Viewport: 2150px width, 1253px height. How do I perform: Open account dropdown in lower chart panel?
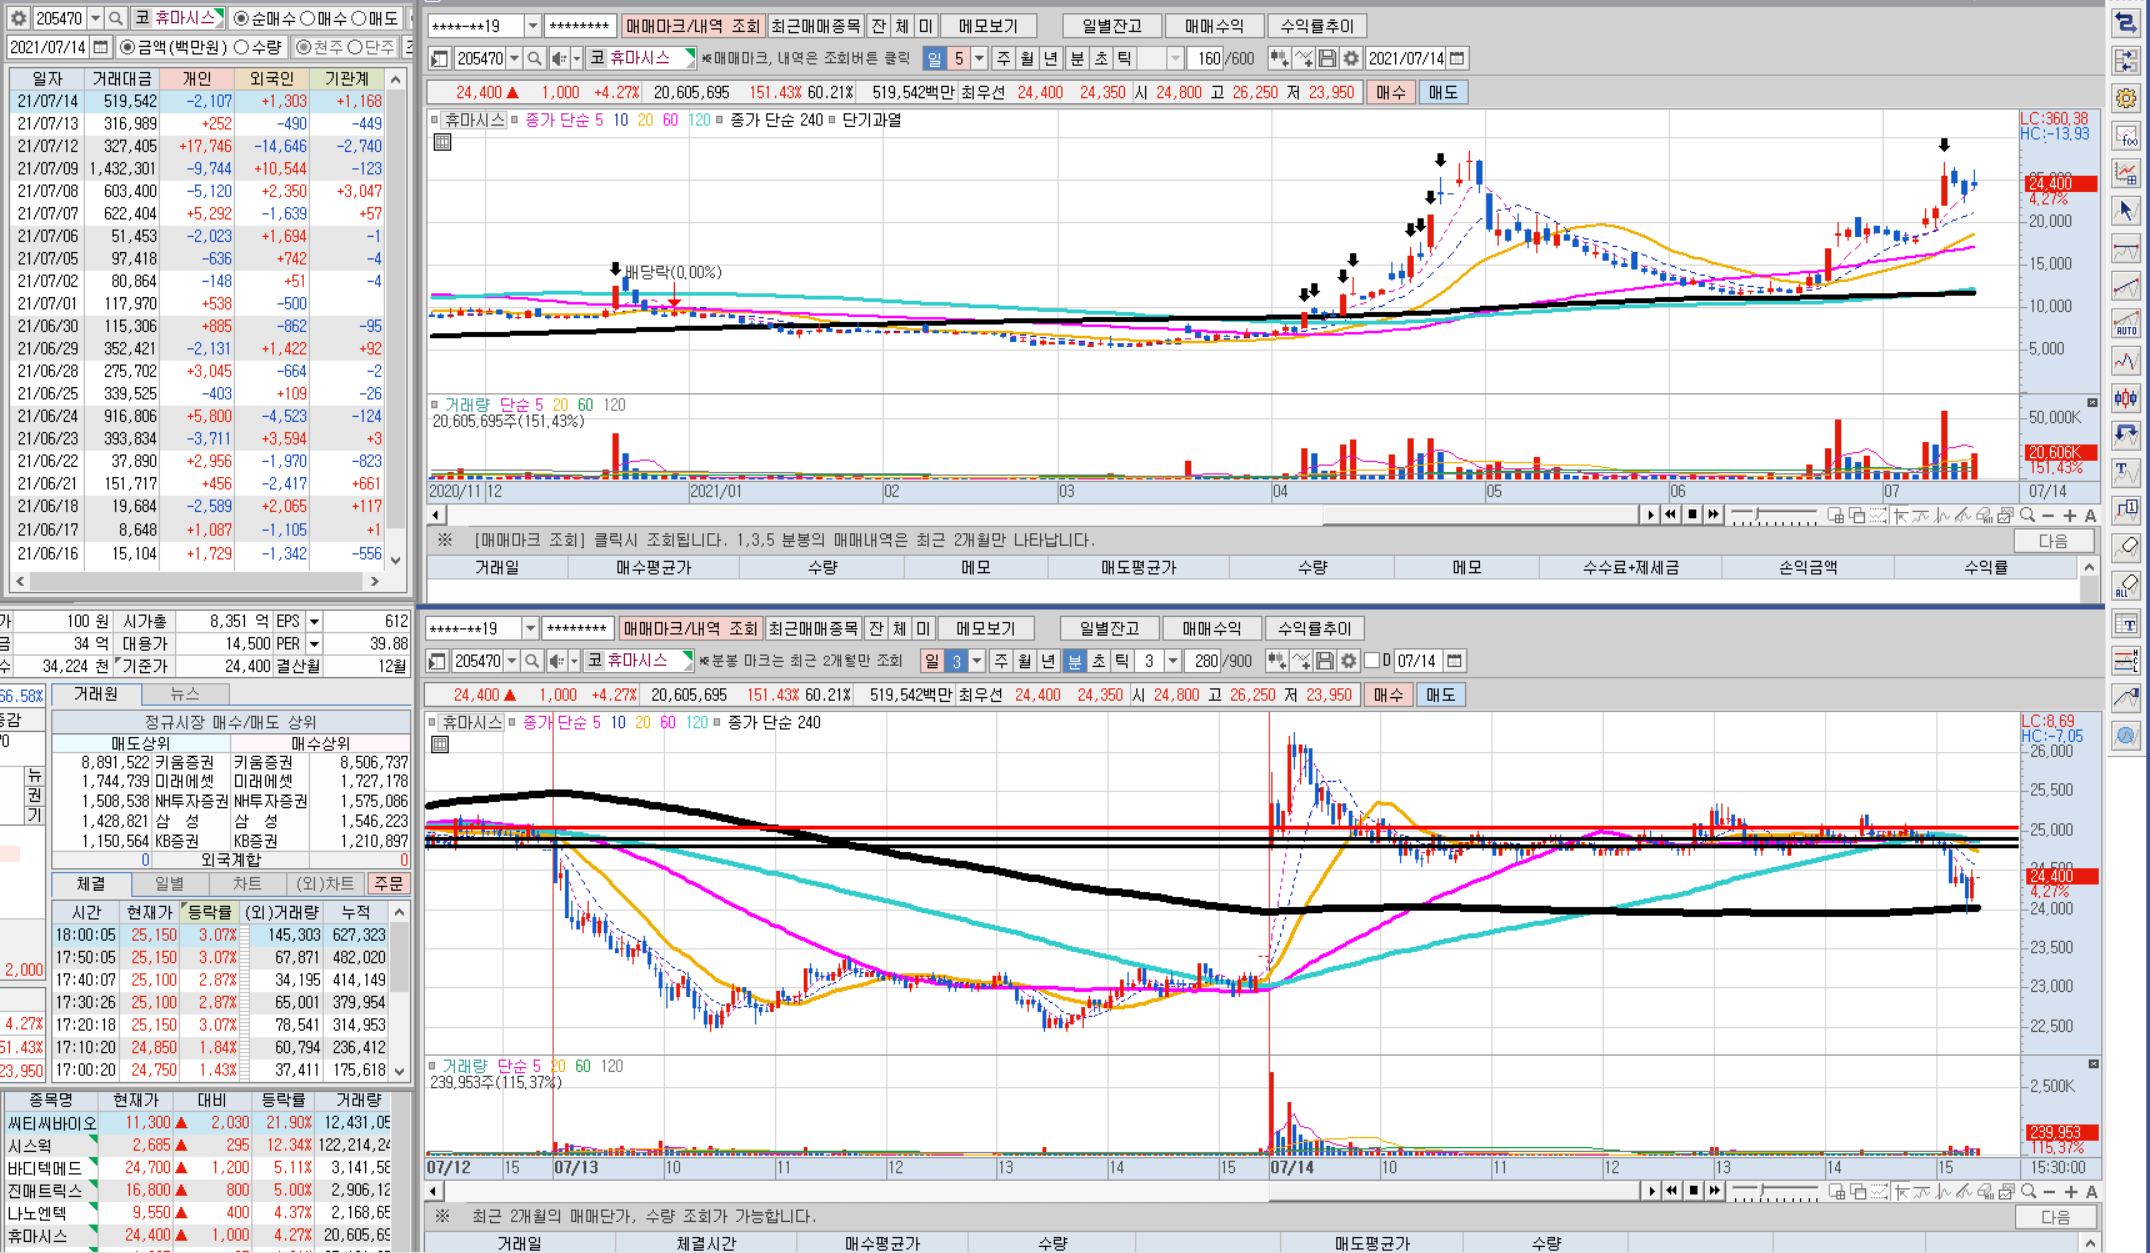click(x=530, y=629)
